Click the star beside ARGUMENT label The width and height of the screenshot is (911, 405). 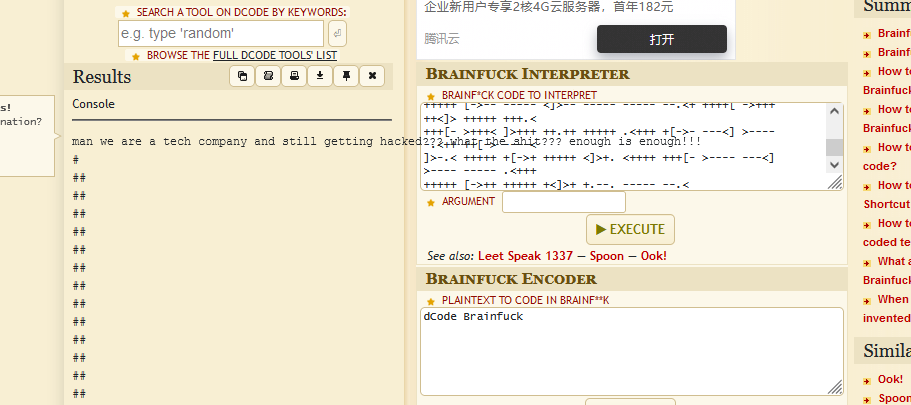[431, 202]
